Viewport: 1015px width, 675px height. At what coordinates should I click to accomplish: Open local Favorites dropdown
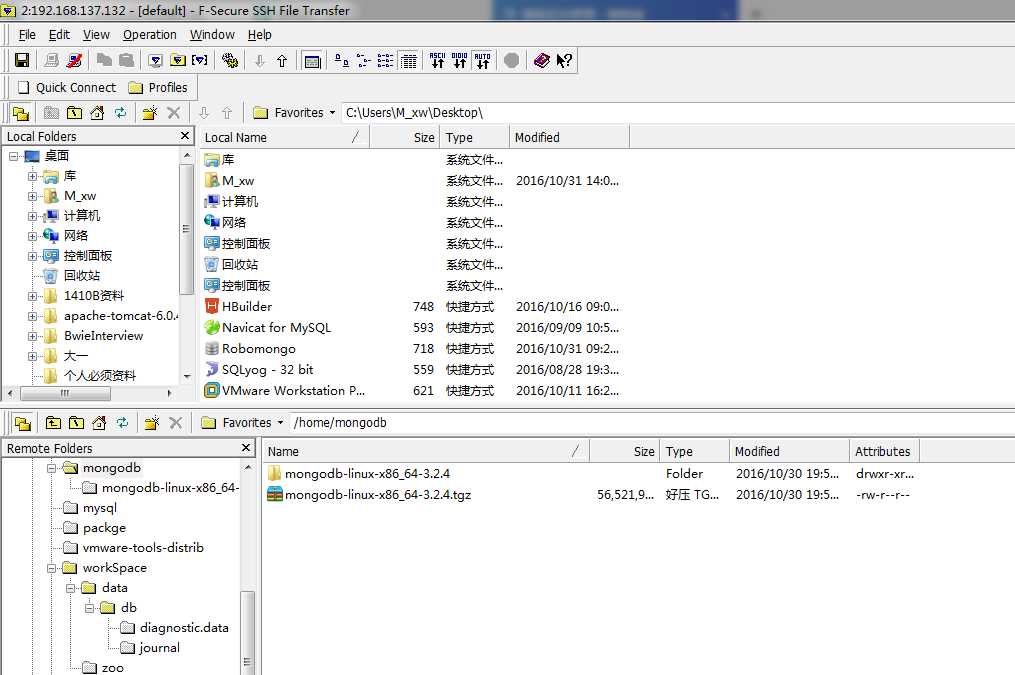coord(295,113)
